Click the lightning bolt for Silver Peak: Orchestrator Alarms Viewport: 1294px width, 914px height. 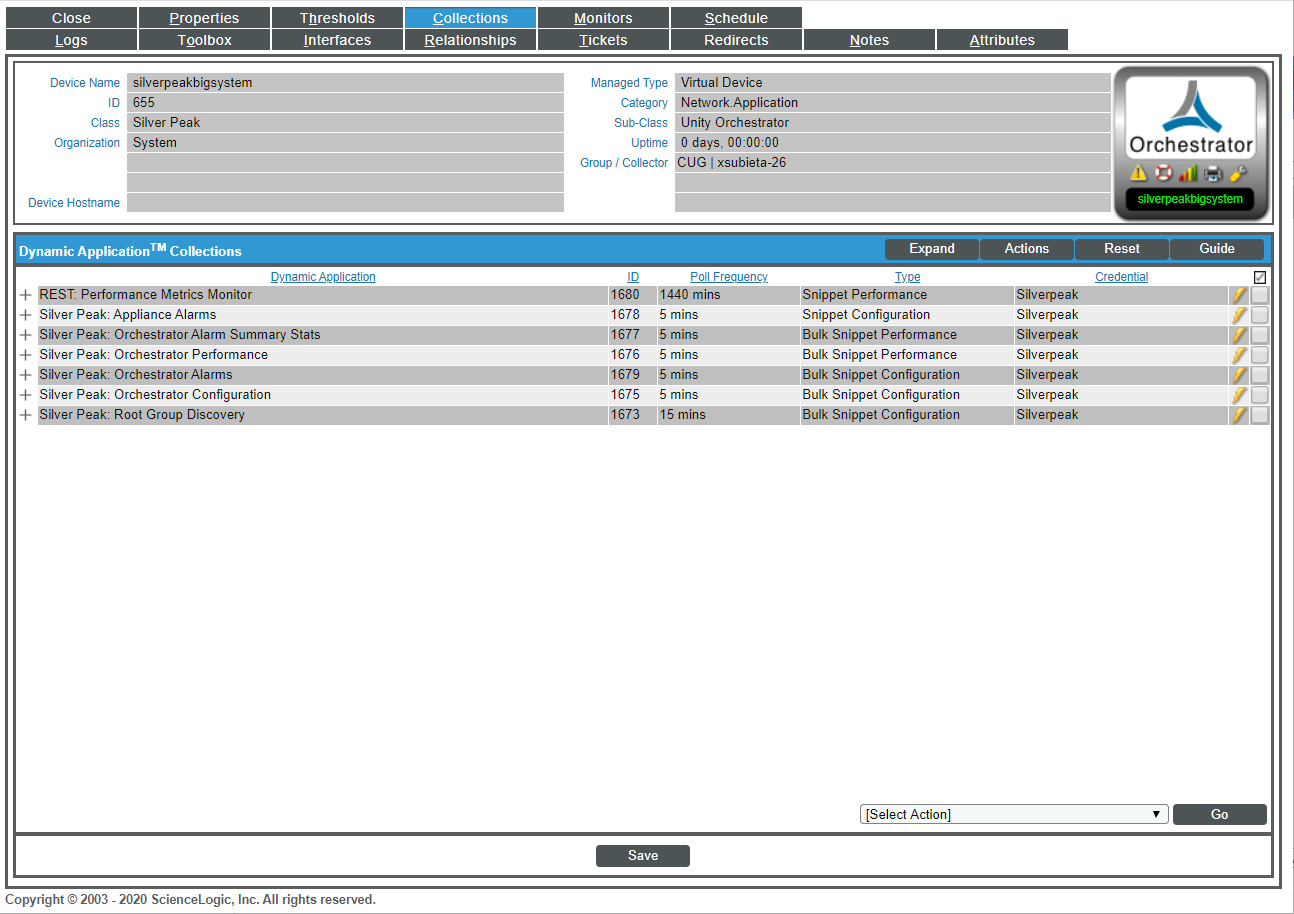pos(1239,374)
